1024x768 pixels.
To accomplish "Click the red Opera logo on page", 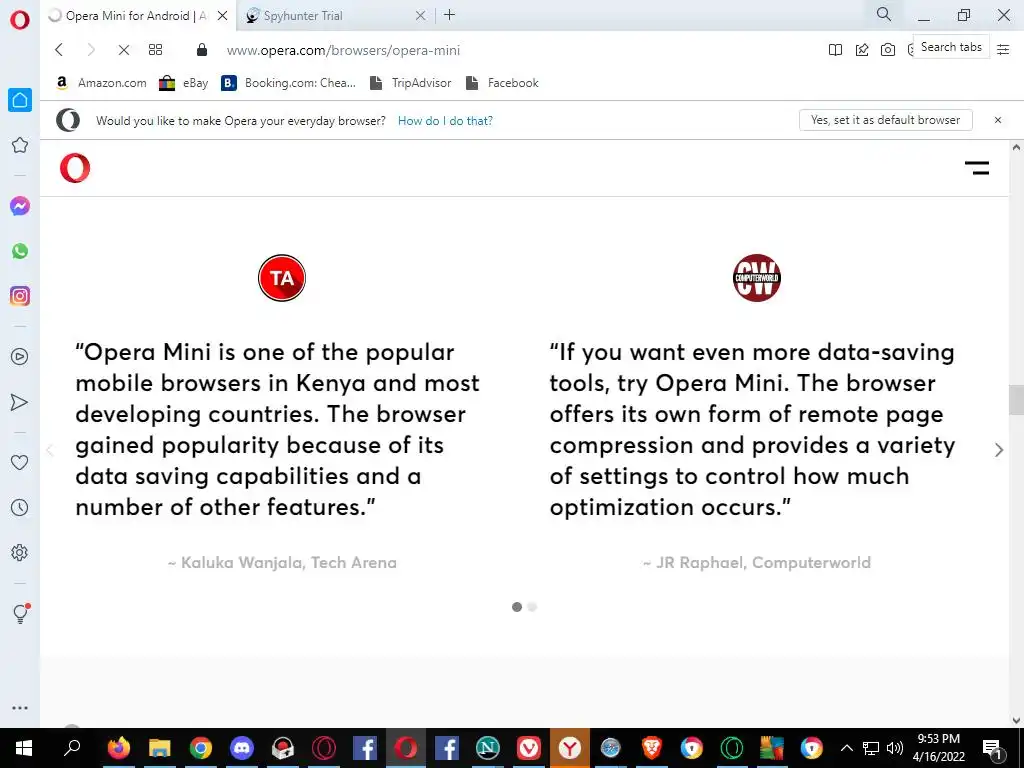I will pos(75,168).
